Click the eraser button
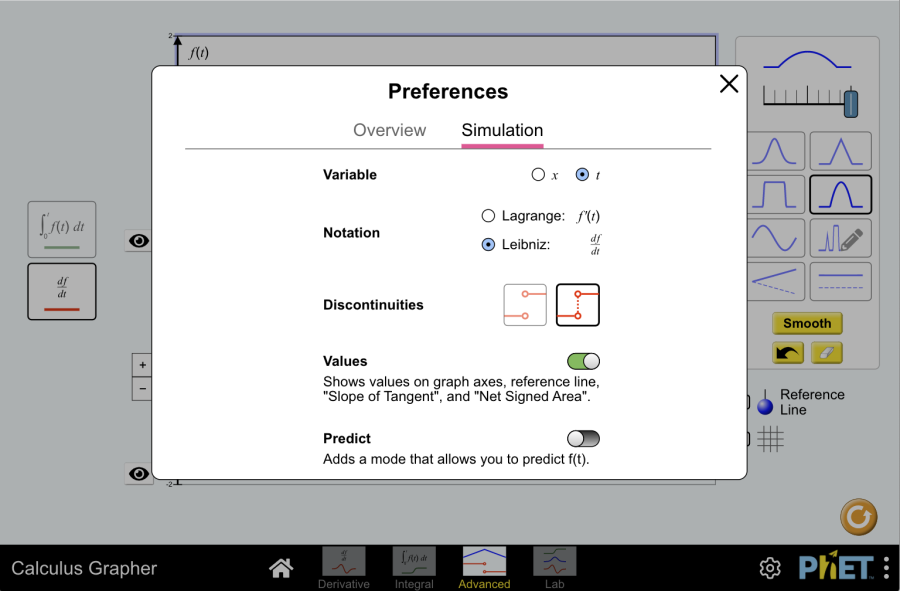Viewport: 900px width, 591px height. pyautogui.click(x=827, y=353)
